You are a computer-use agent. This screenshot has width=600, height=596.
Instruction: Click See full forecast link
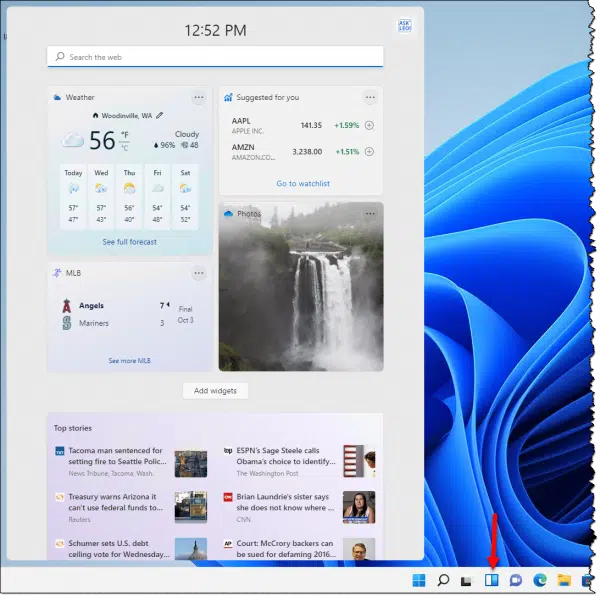129,242
